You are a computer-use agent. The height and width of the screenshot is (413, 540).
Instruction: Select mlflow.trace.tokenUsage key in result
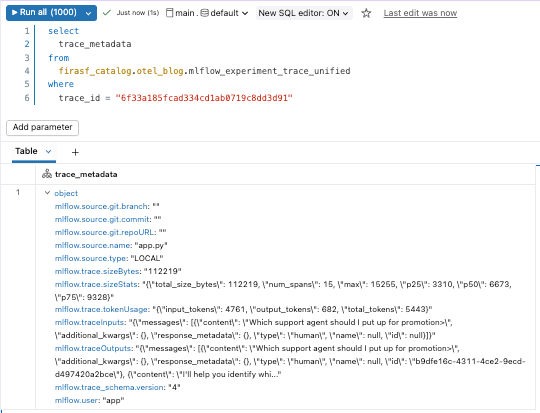coord(102,309)
